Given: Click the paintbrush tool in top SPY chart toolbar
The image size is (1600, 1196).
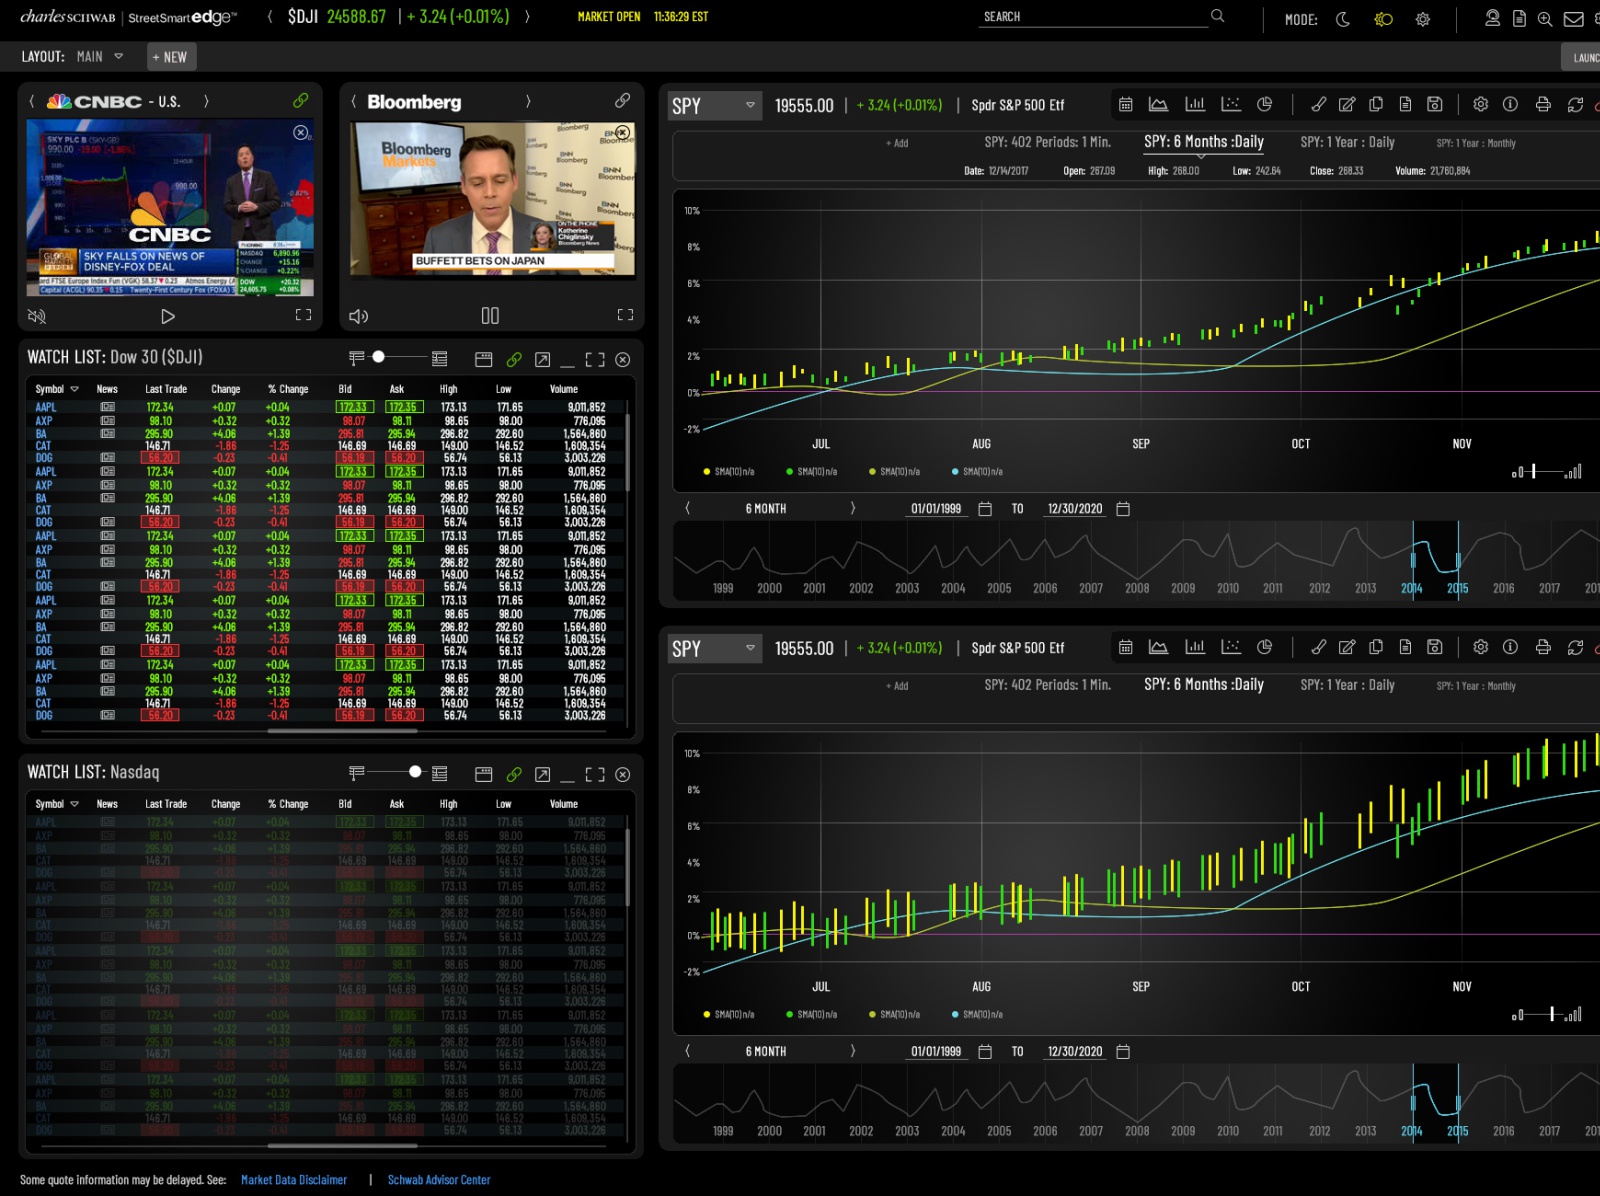Looking at the screenshot, I should (x=1319, y=104).
